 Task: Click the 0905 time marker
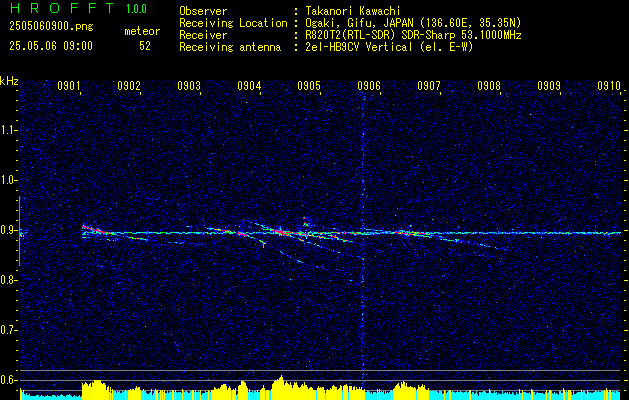309,85
